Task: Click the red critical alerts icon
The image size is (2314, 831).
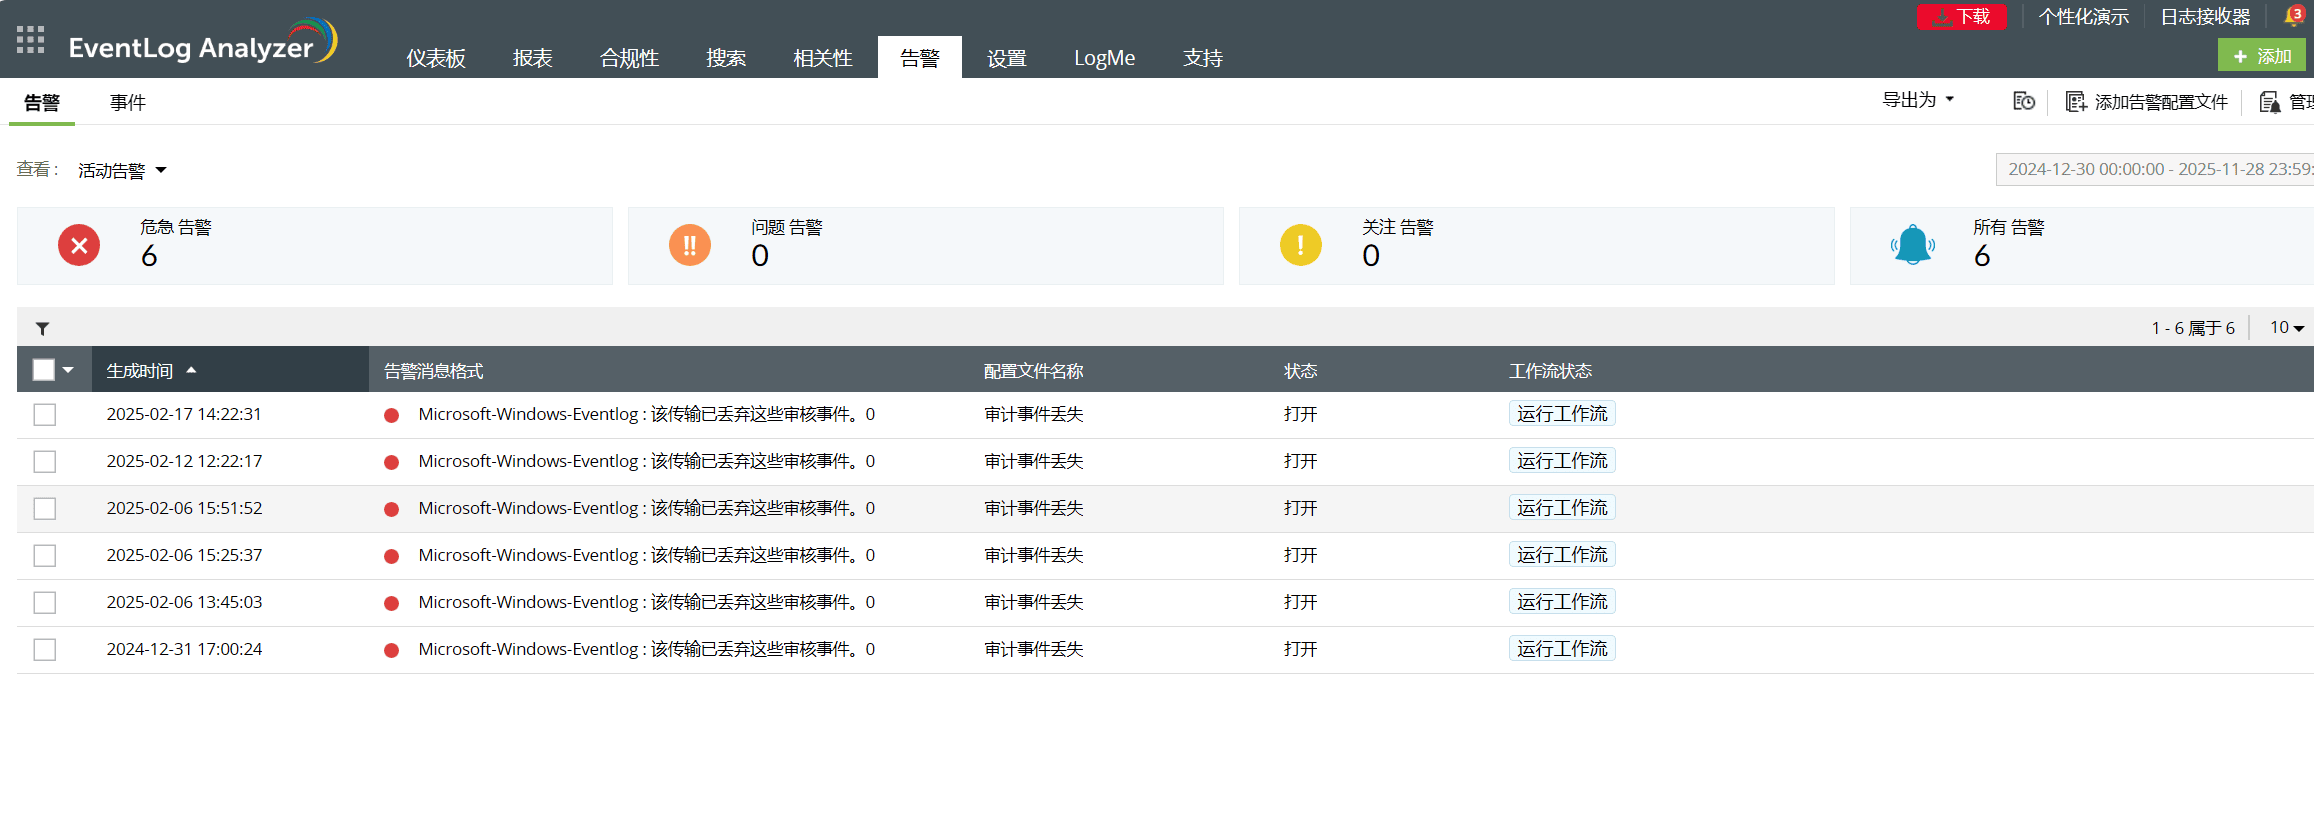Action: pyautogui.click(x=79, y=245)
